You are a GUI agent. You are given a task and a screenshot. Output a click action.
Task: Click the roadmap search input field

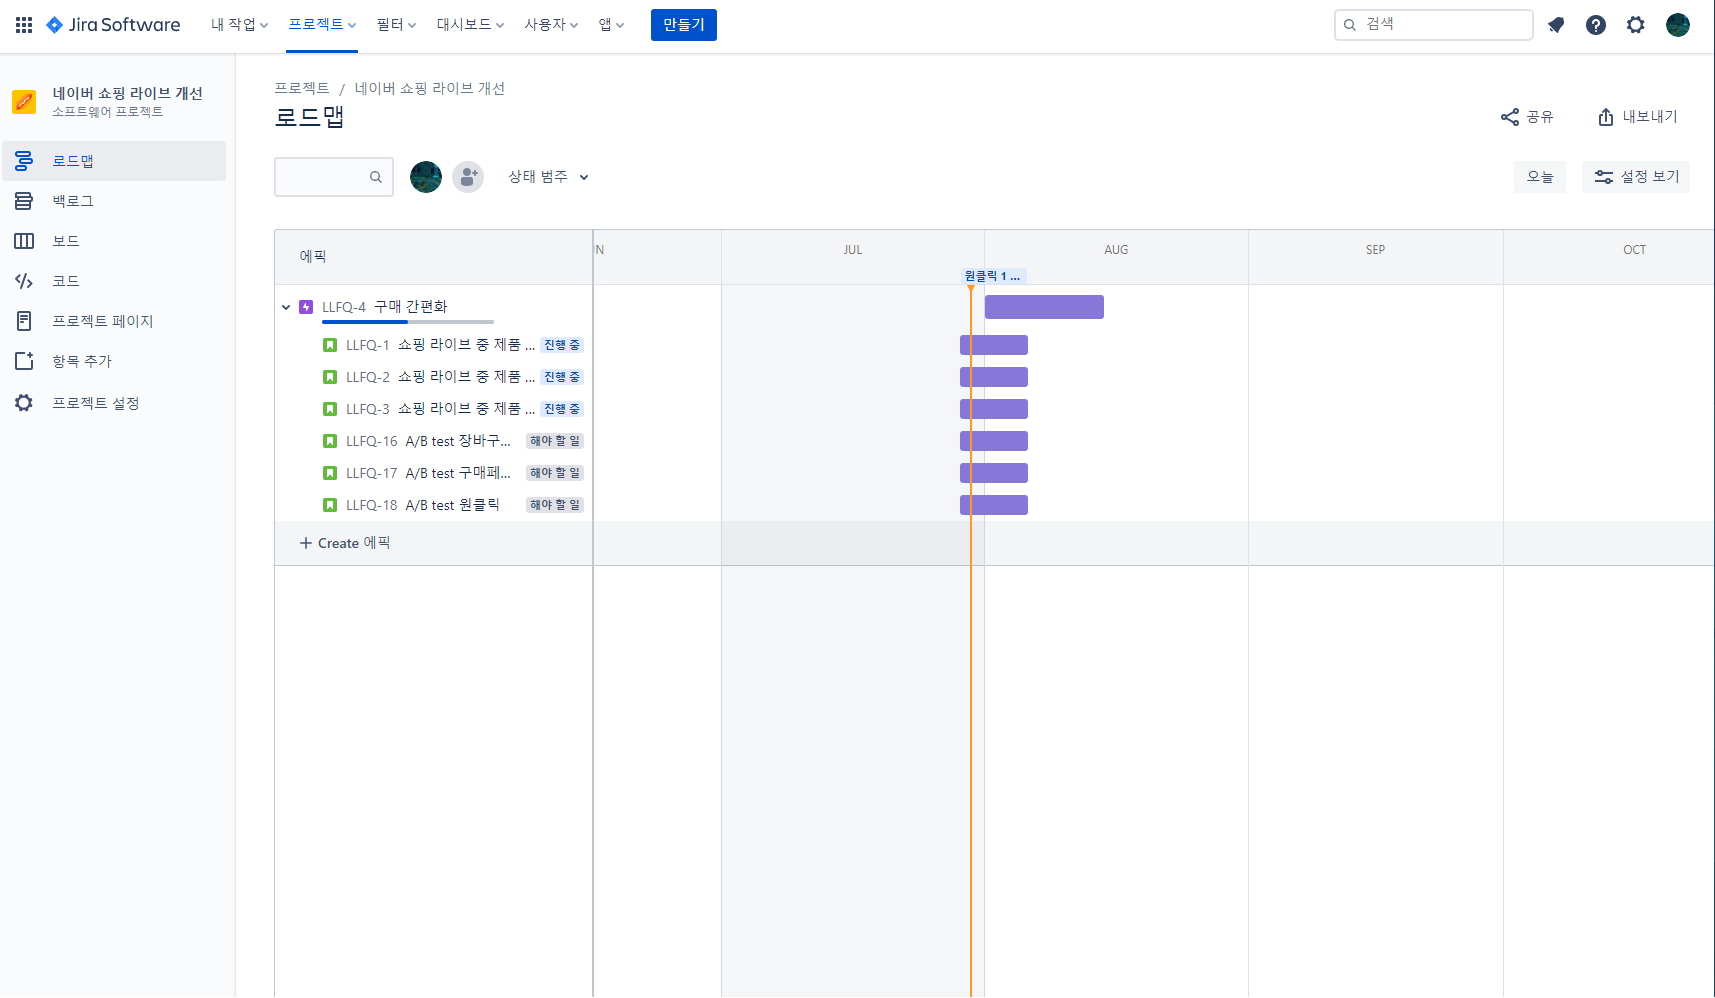click(334, 177)
